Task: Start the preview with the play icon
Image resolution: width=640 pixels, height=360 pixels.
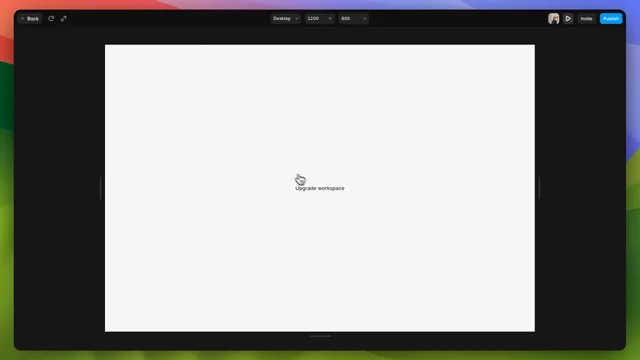Action: pyautogui.click(x=568, y=19)
